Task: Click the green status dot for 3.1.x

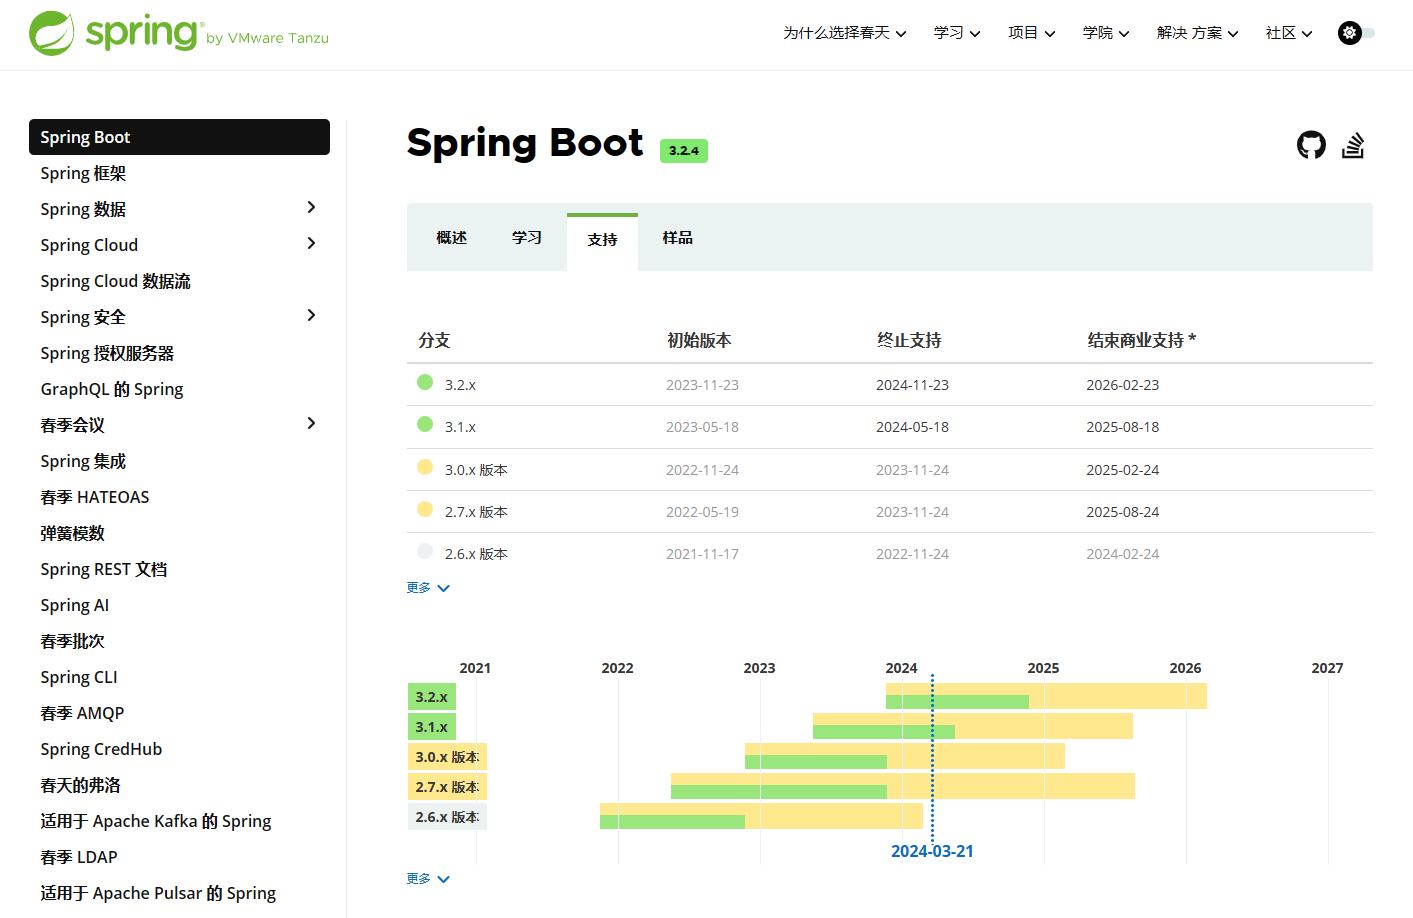Action: (425, 424)
